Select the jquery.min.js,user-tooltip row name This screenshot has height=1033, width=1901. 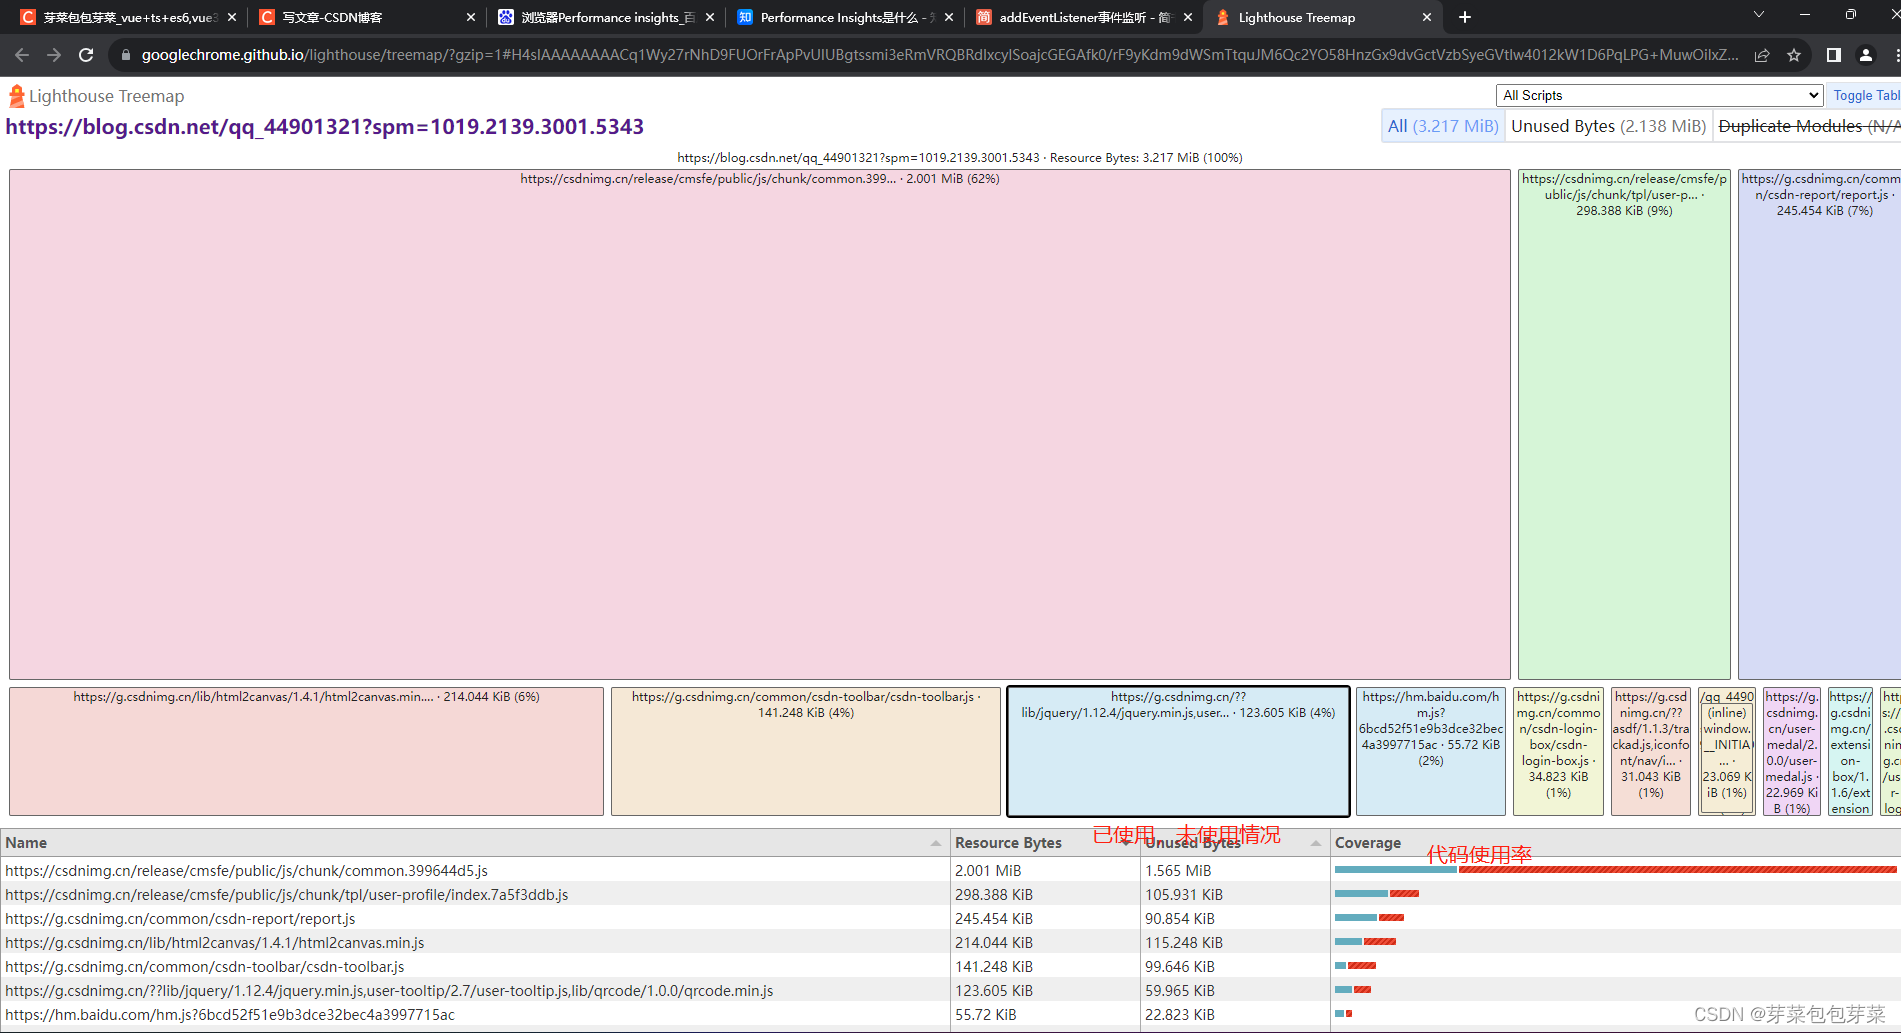point(389,991)
